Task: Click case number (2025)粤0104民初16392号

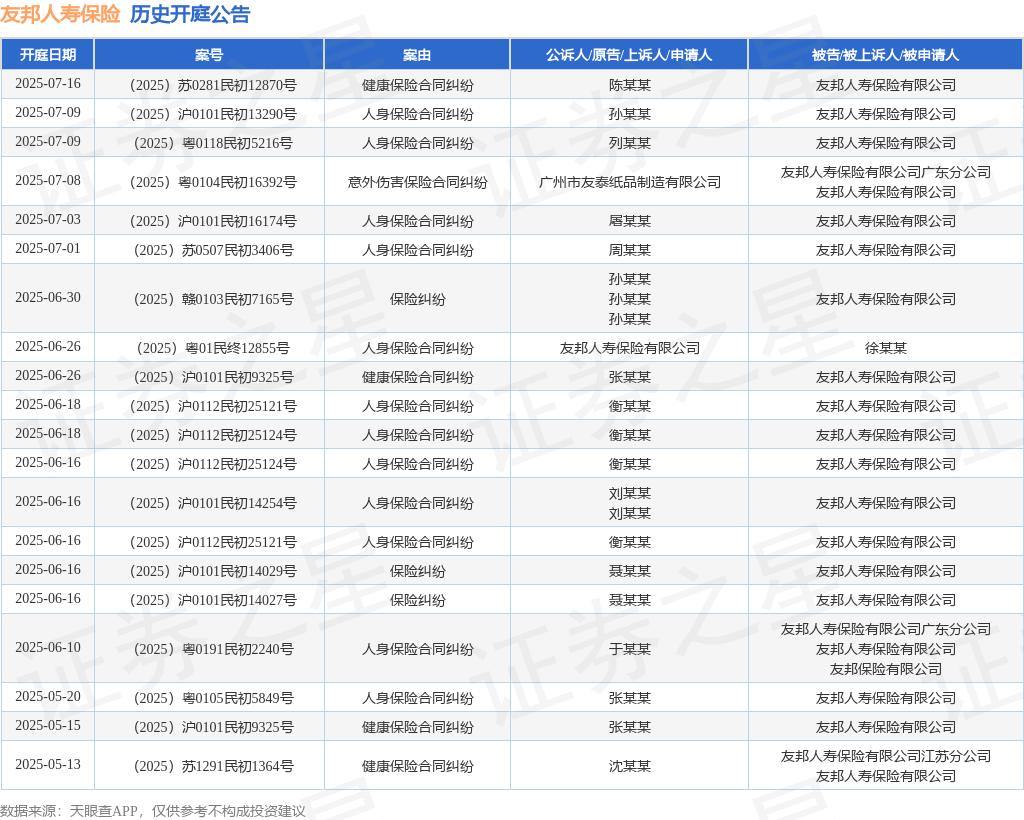Action: pos(209,181)
